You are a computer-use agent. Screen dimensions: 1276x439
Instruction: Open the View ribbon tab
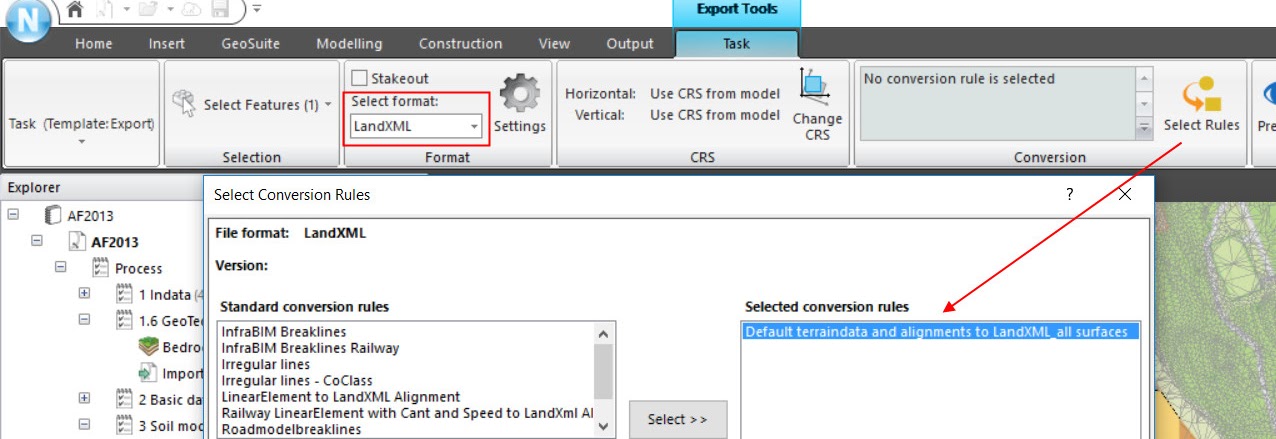coord(554,44)
